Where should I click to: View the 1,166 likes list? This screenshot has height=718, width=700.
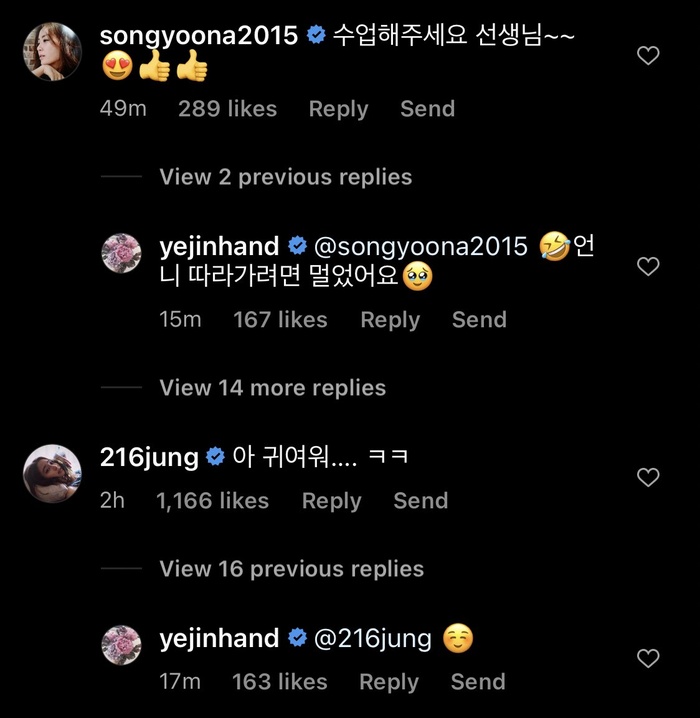[x=212, y=501]
